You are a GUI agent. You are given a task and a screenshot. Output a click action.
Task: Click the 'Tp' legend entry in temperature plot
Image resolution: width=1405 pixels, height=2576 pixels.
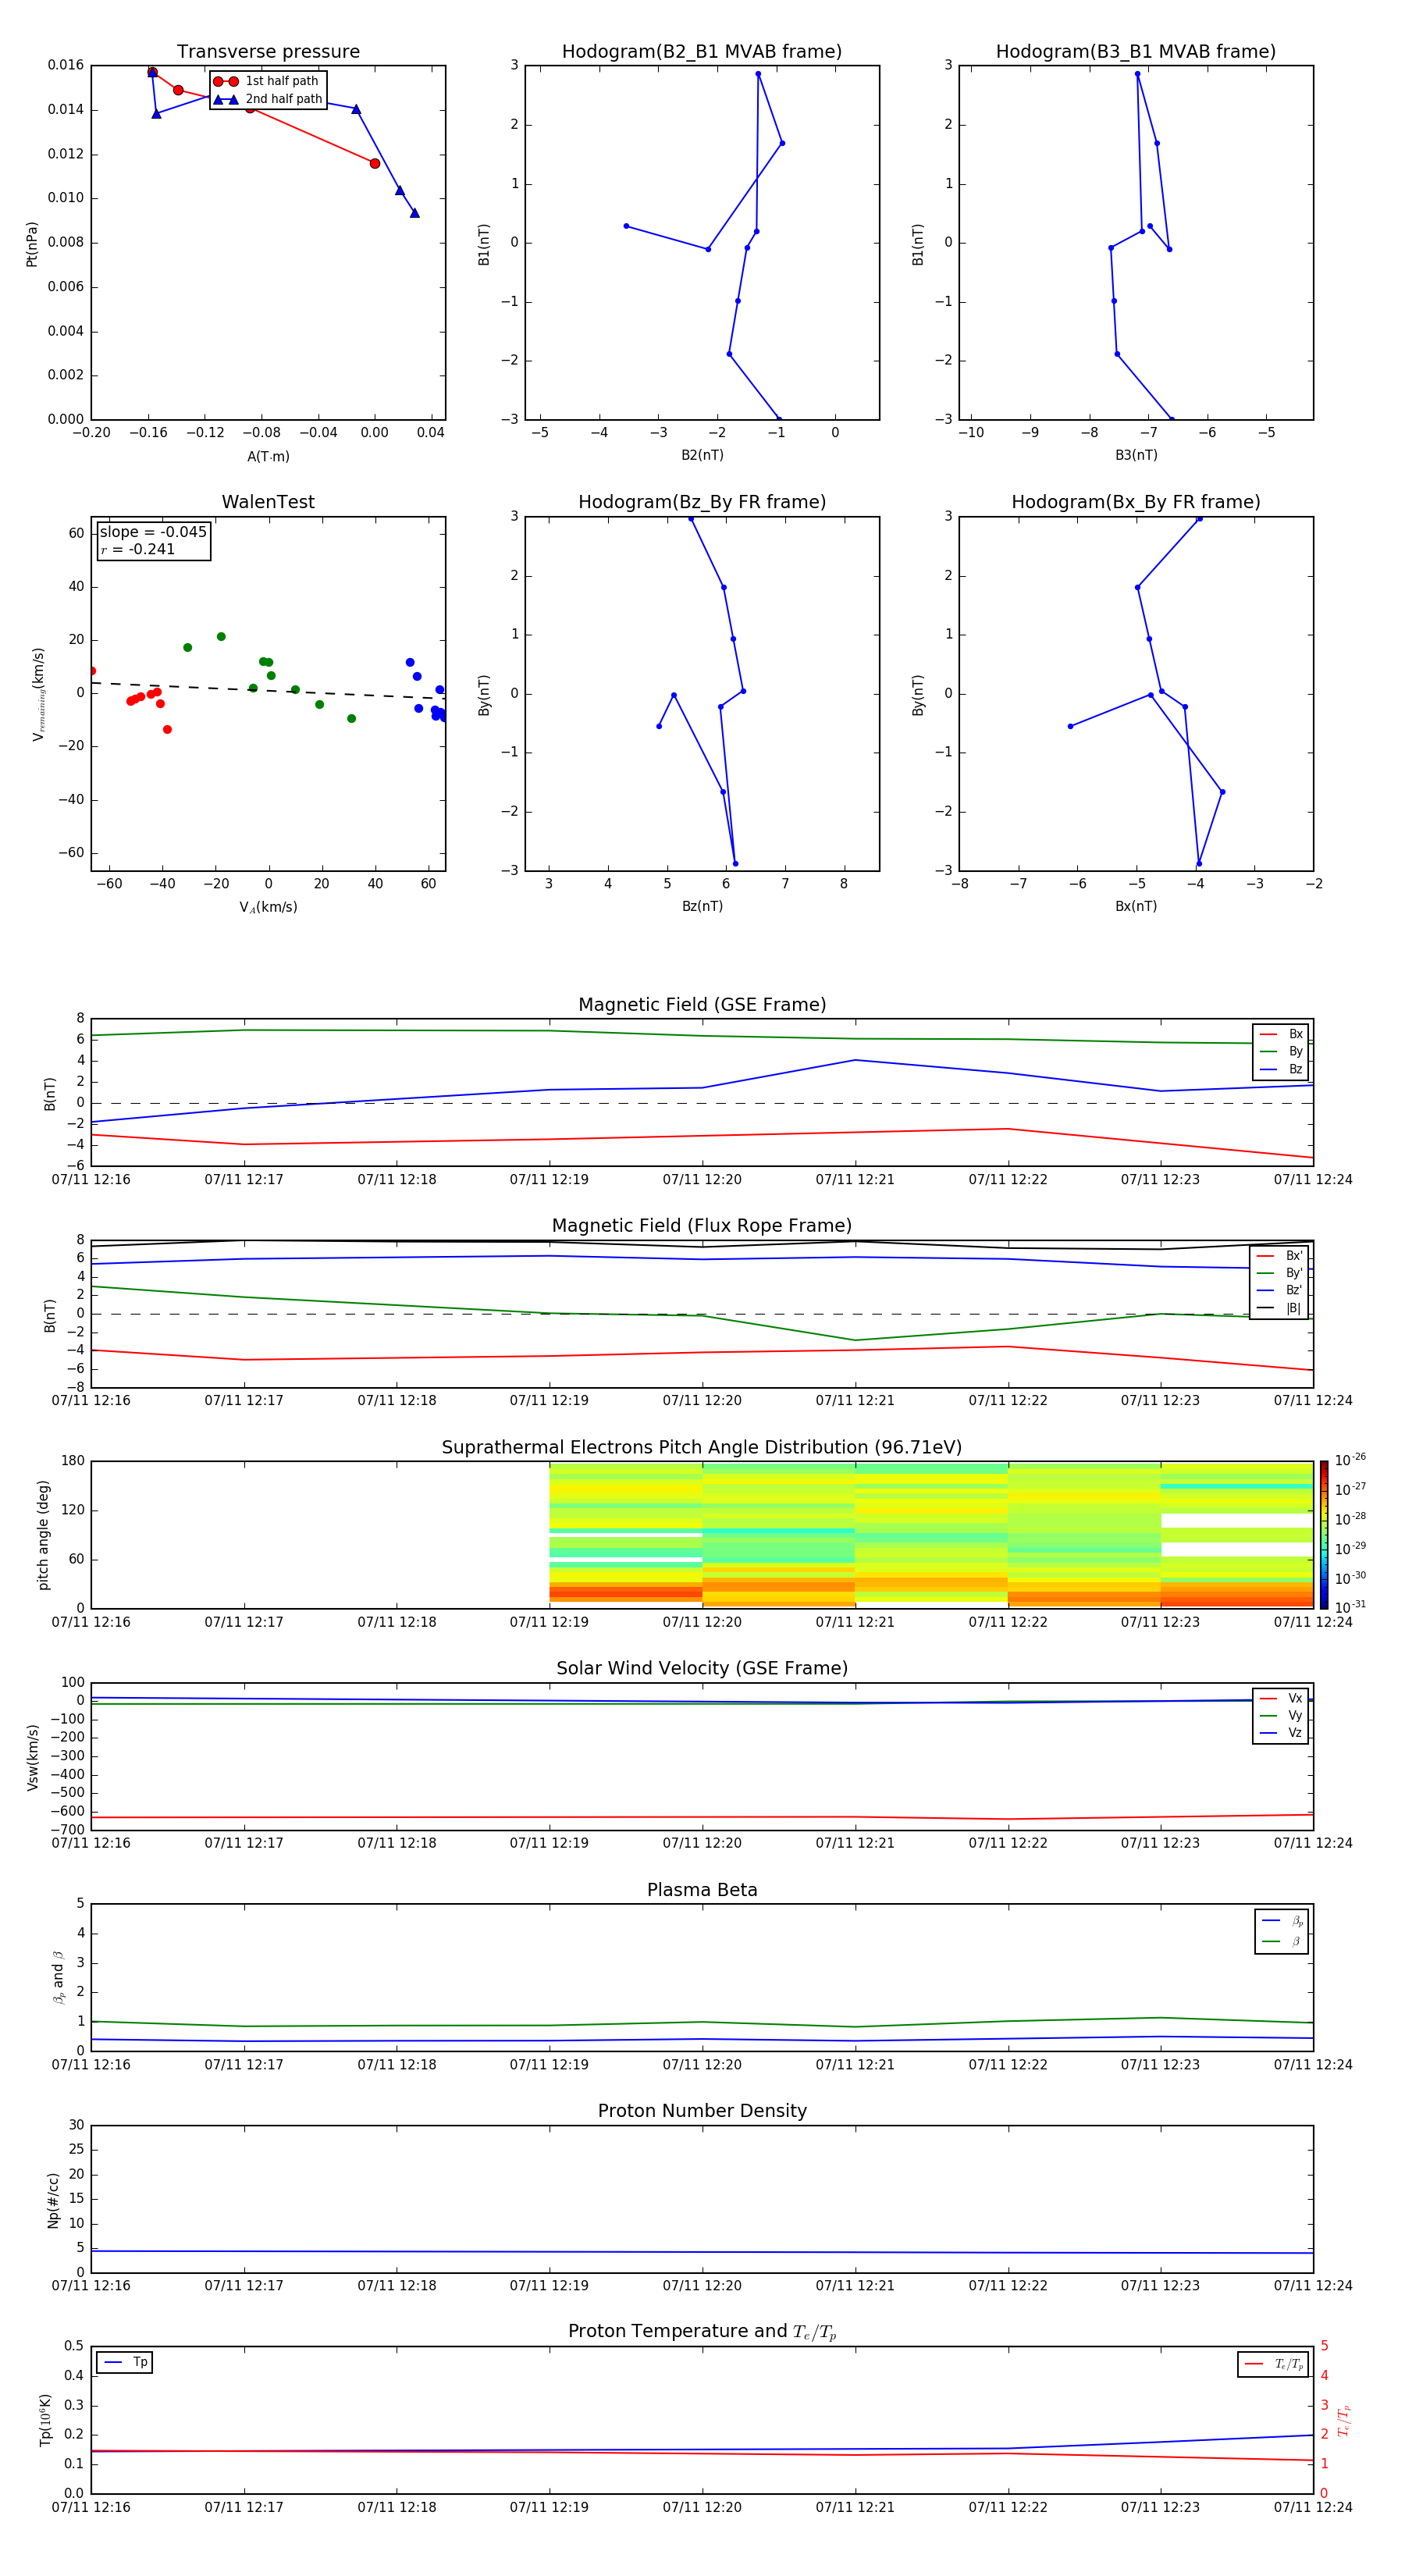click(125, 2363)
